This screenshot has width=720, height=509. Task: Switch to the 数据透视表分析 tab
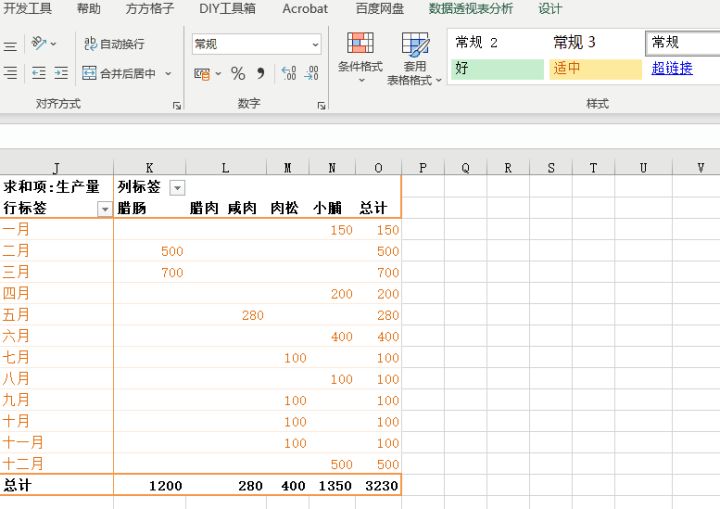point(470,9)
